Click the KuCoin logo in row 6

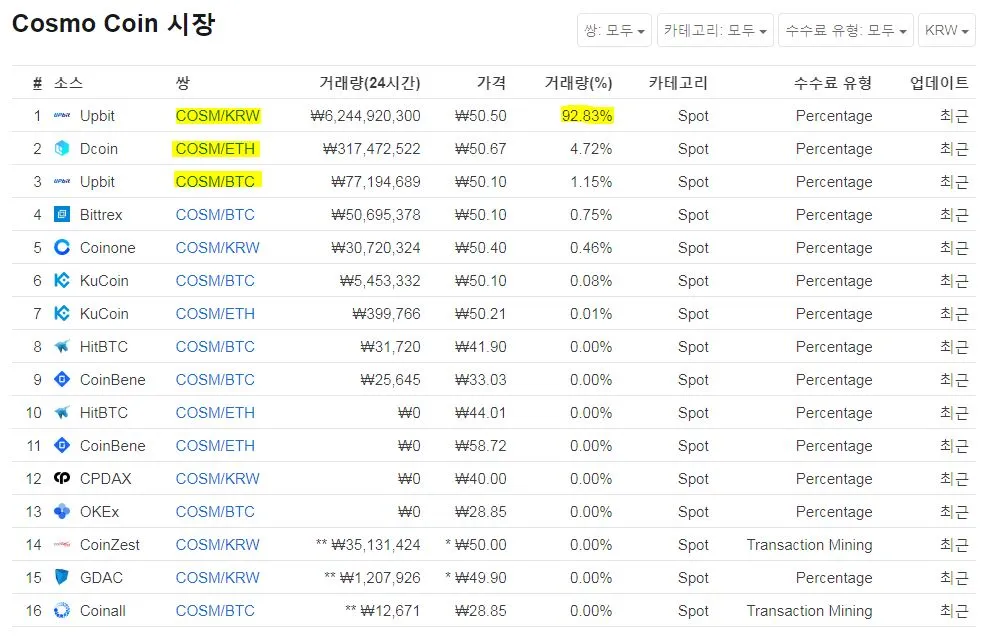tap(62, 280)
